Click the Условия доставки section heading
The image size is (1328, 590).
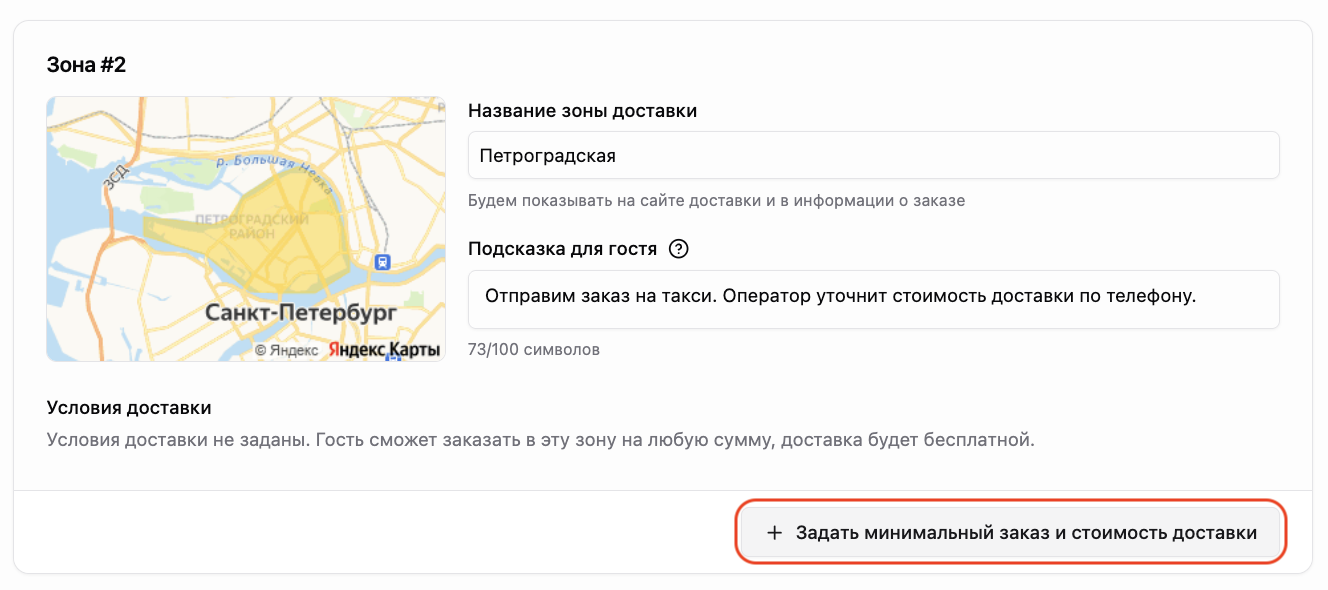(x=129, y=408)
